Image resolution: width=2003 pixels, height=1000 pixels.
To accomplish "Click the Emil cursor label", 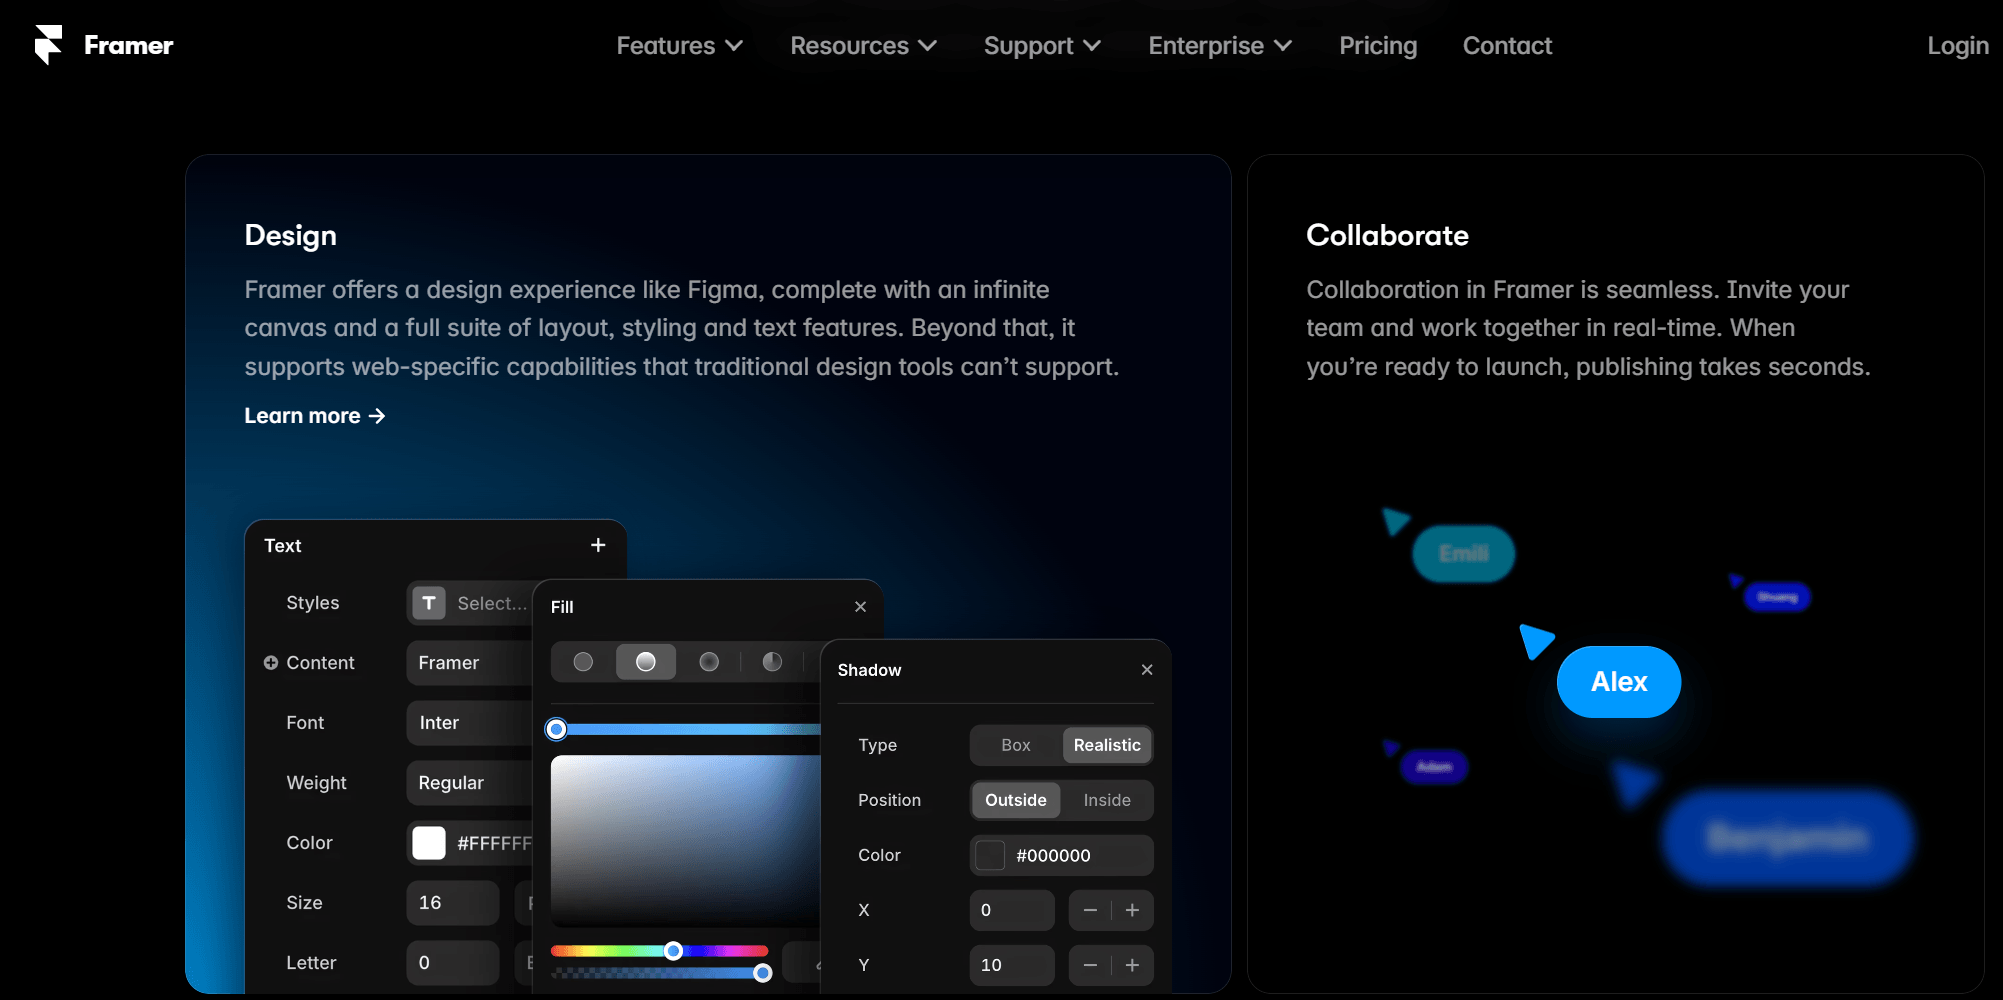I will 1464,554.
